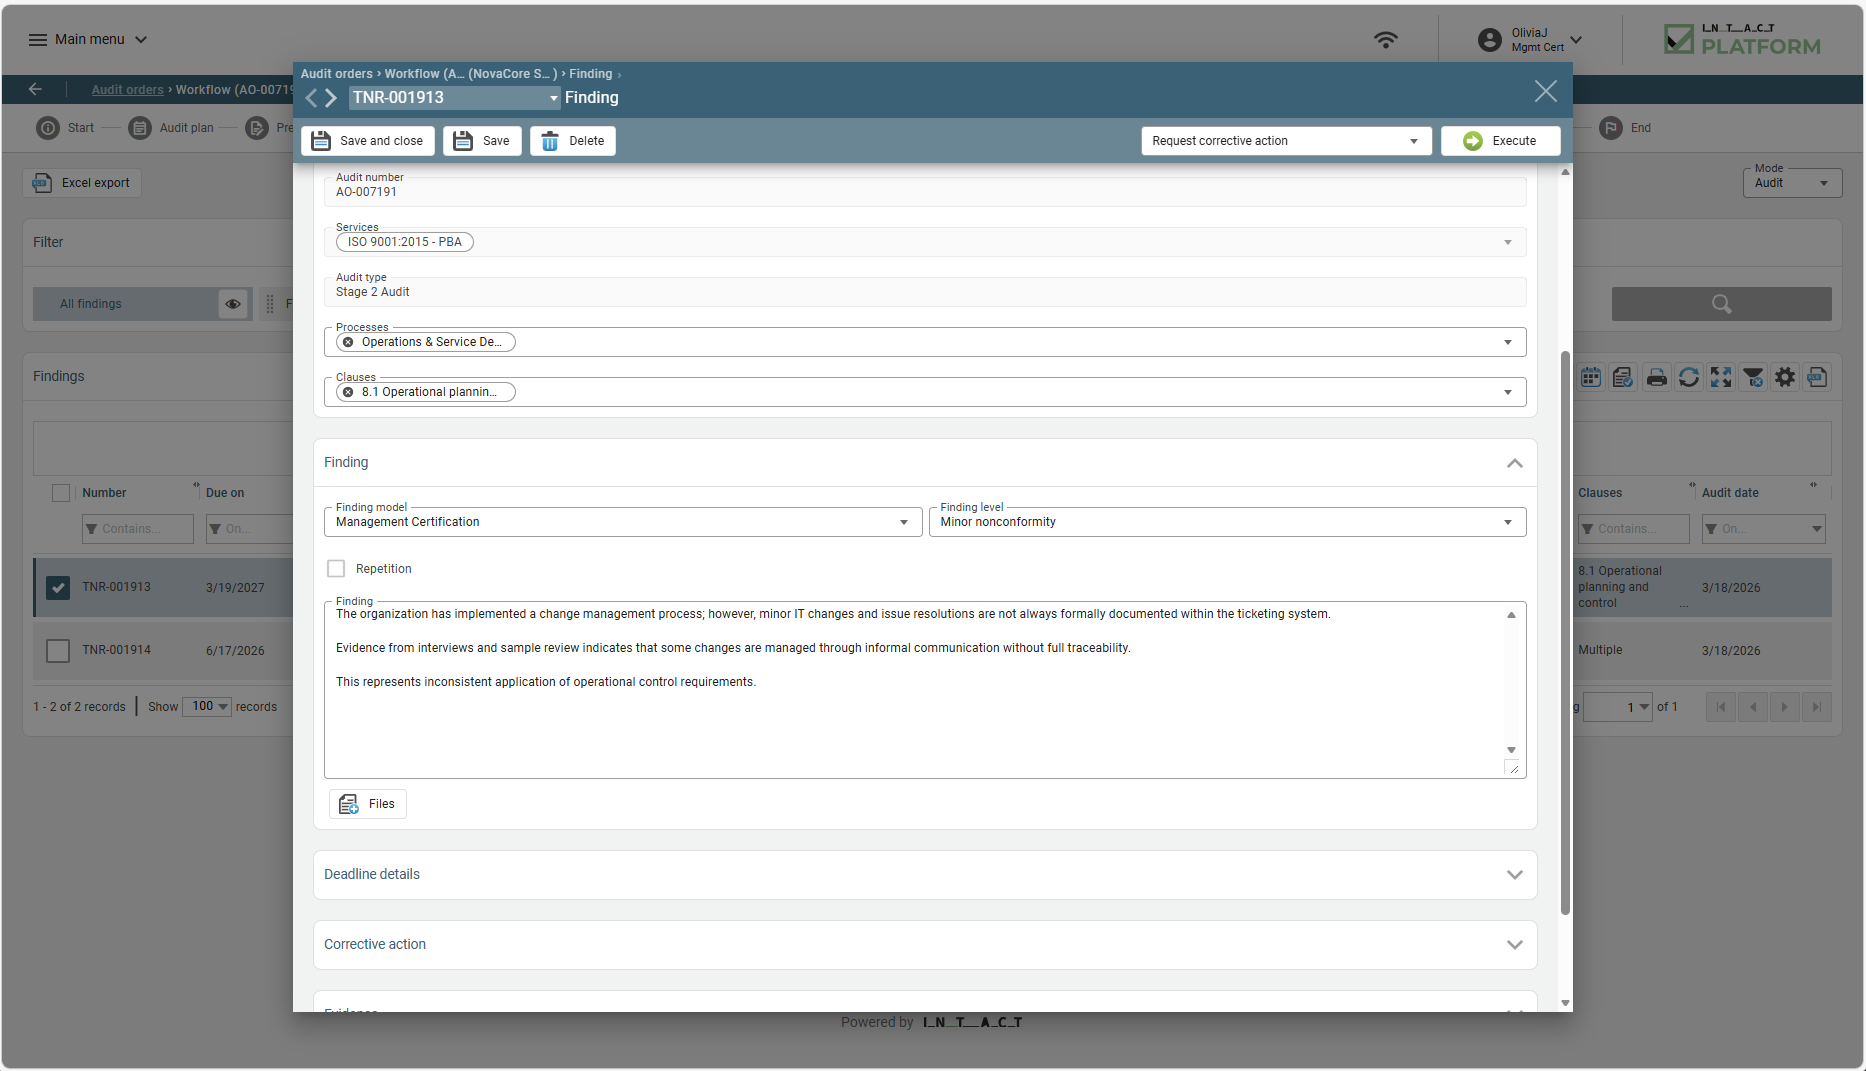Open the Services dropdown arrow
The height and width of the screenshot is (1071, 1866).
[x=1508, y=242]
